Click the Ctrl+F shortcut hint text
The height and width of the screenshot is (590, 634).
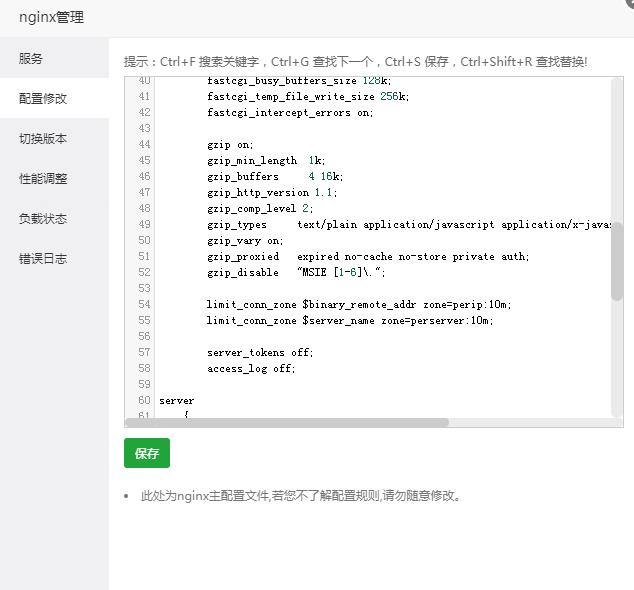(x=209, y=62)
